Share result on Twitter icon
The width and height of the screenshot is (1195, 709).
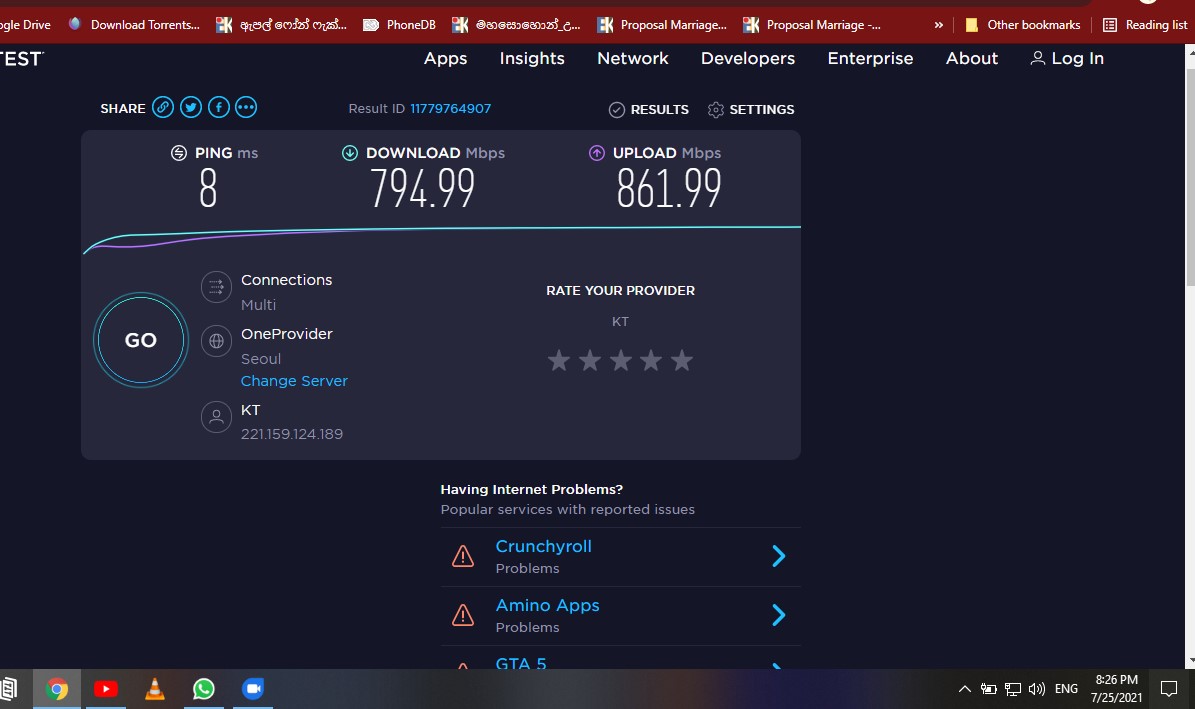click(x=191, y=107)
